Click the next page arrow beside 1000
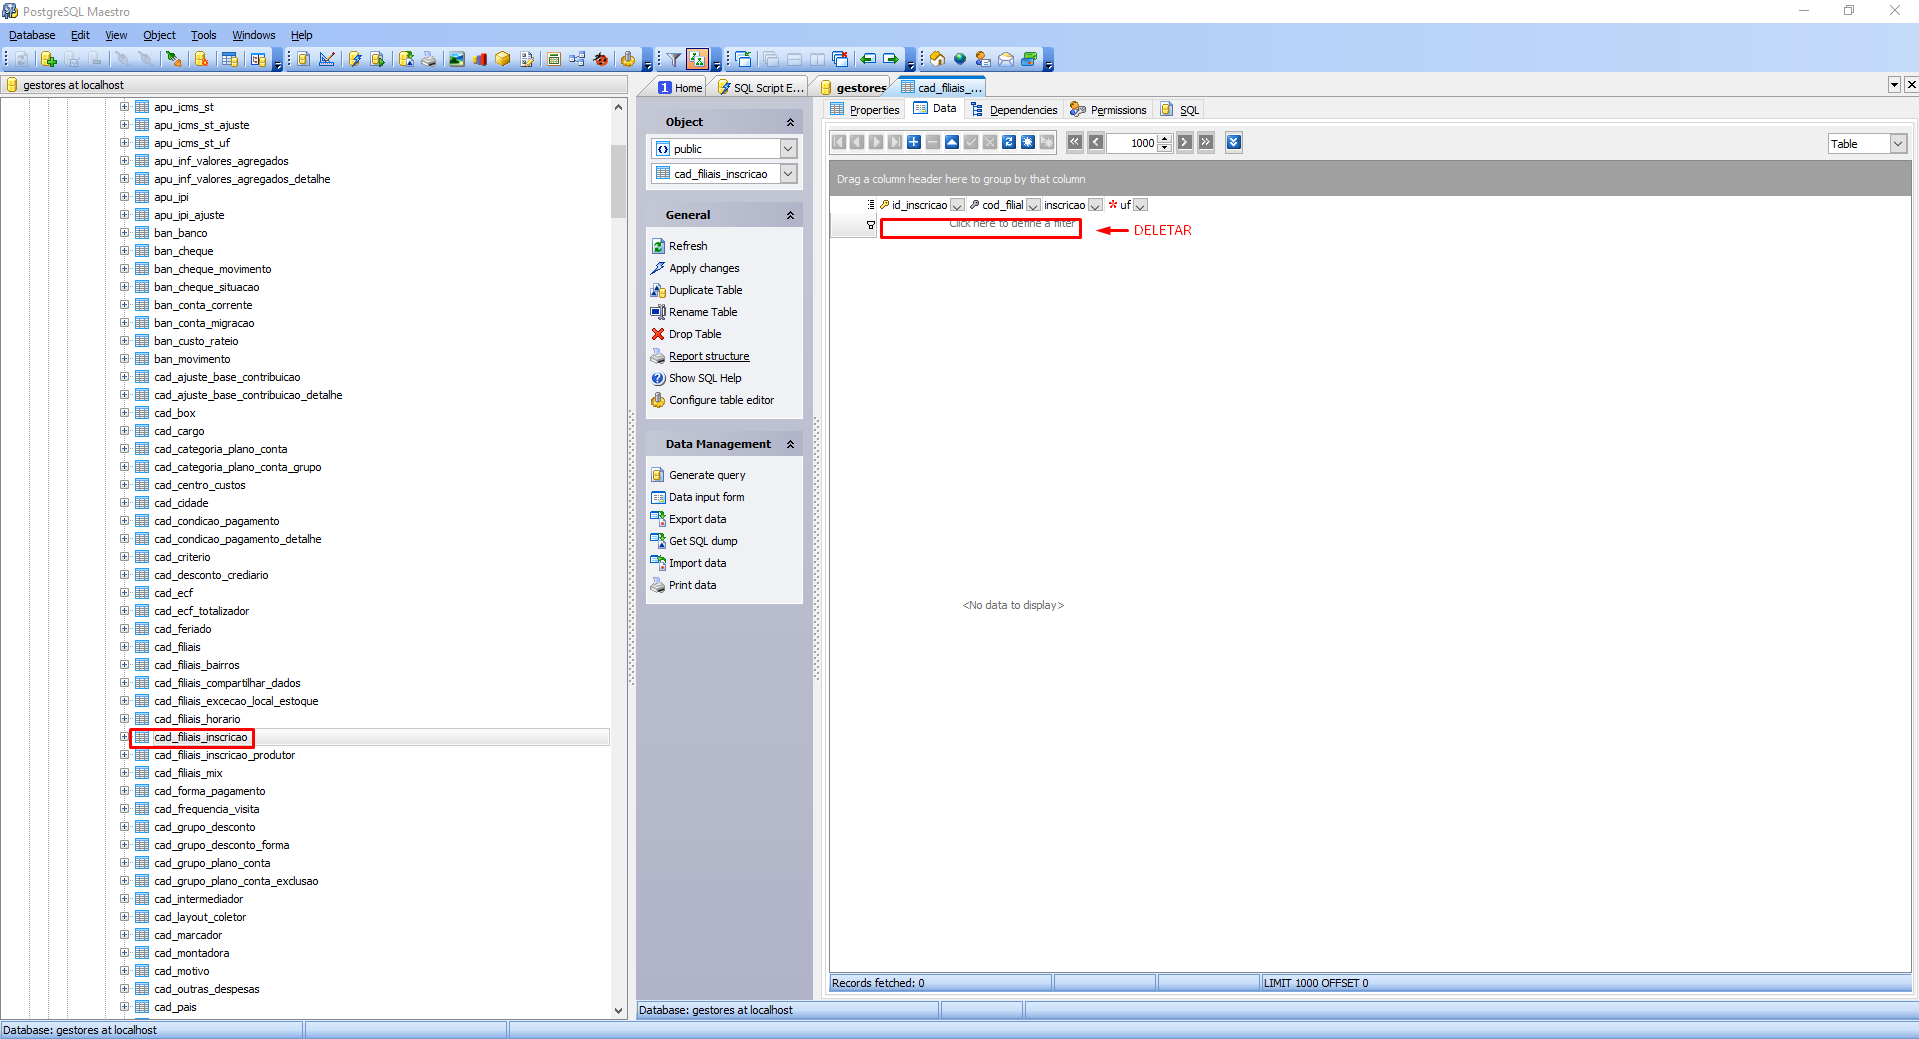 tap(1185, 143)
